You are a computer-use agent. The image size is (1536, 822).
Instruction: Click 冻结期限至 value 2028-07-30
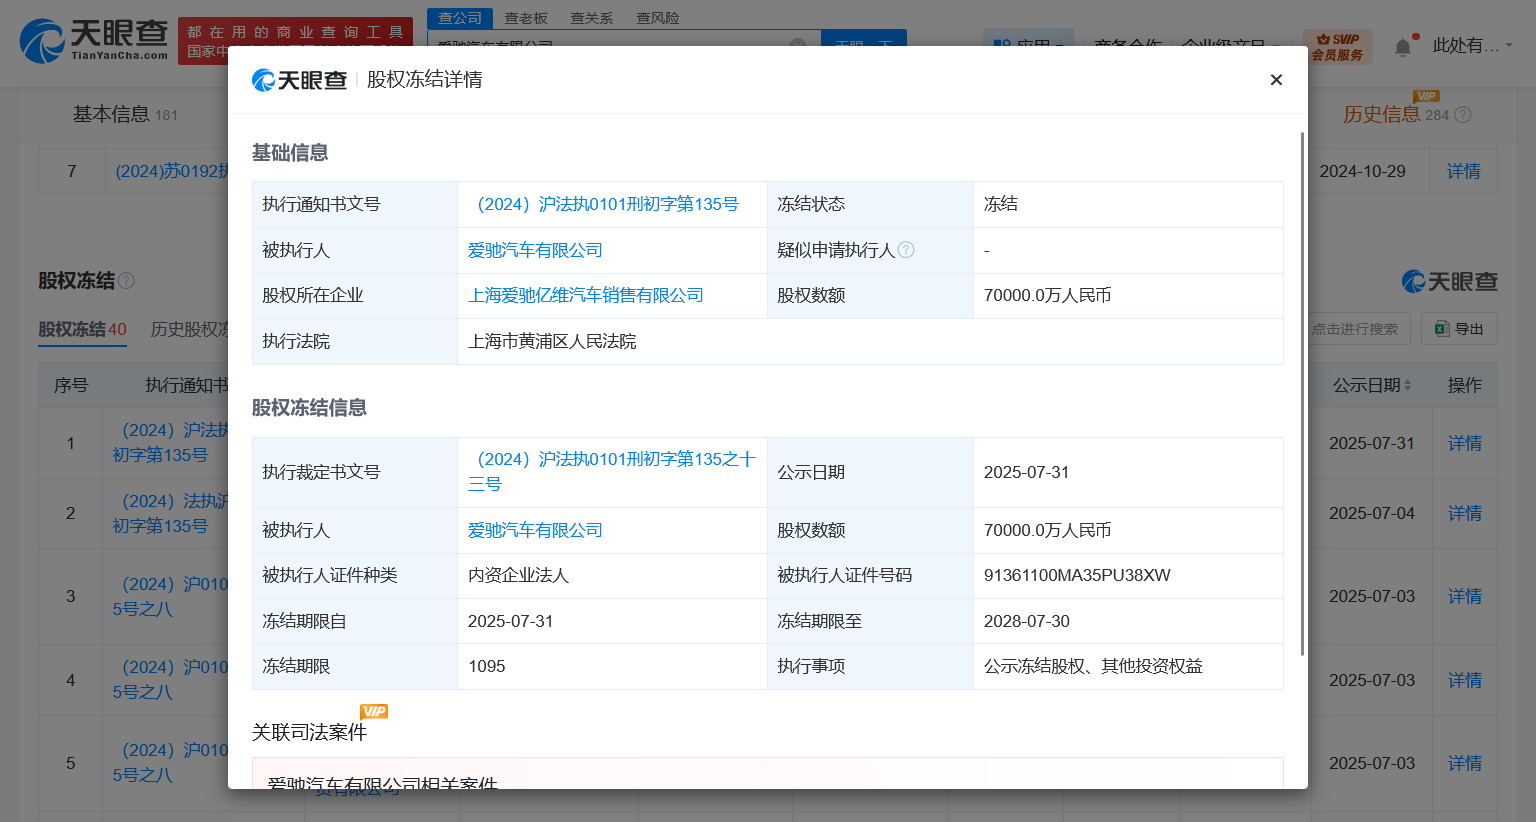(1027, 621)
